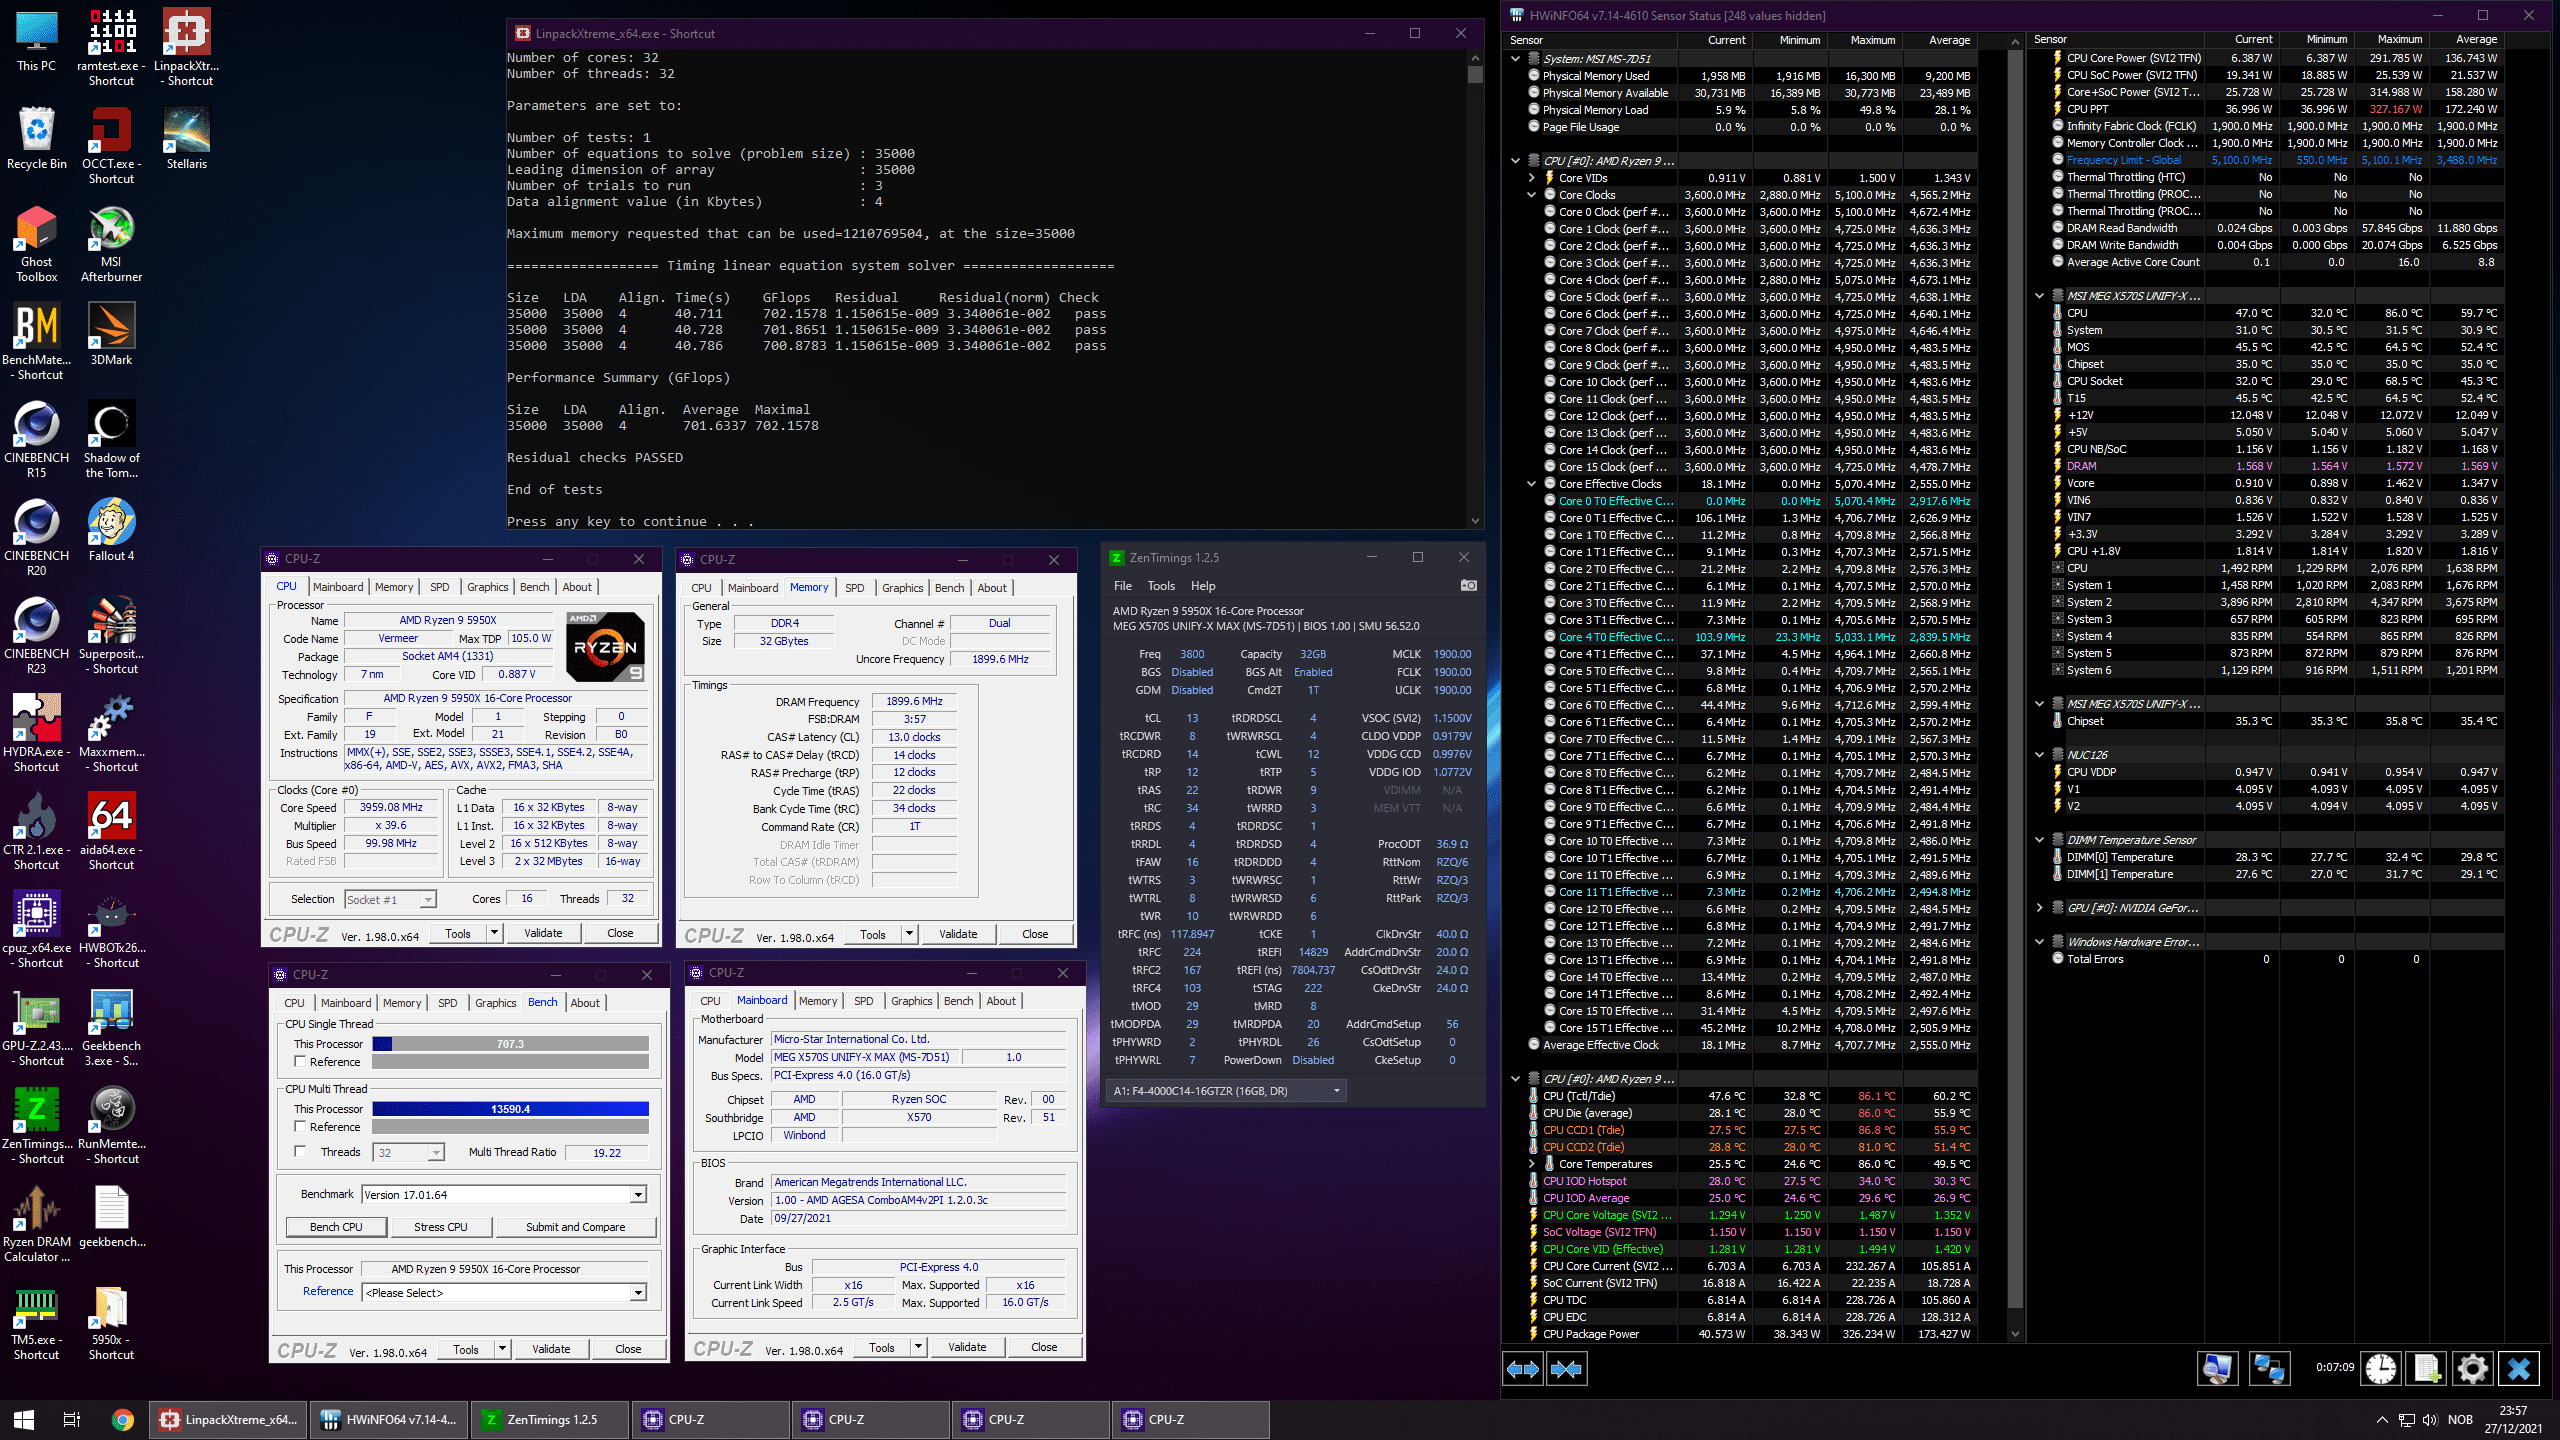
Task: Open the ZenTimings Tools menu
Action: point(1161,586)
